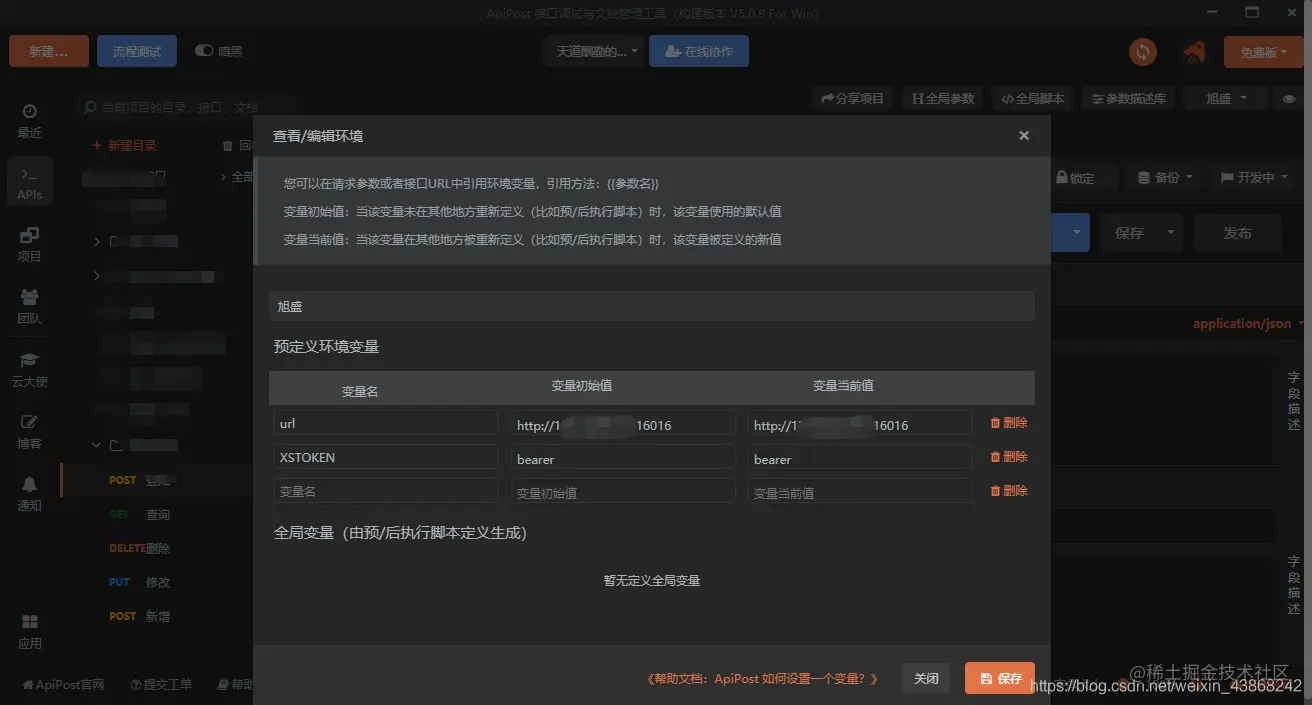Click the recycle bin trash icon
This screenshot has width=1312, height=705.
tap(229, 145)
